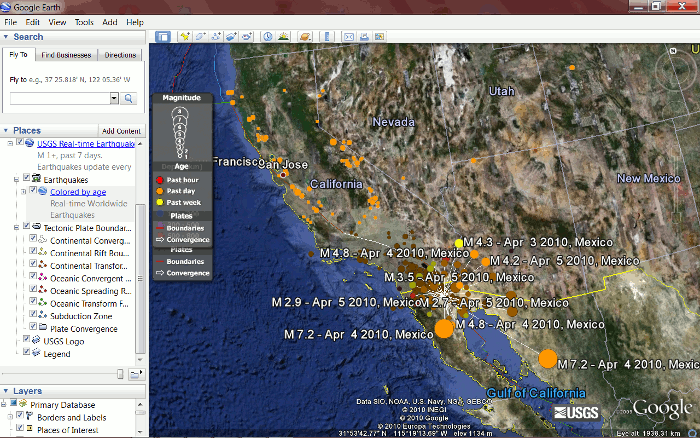The image size is (700, 438).
Task: Collapse the Earthquakes tree node
Action: point(17,179)
